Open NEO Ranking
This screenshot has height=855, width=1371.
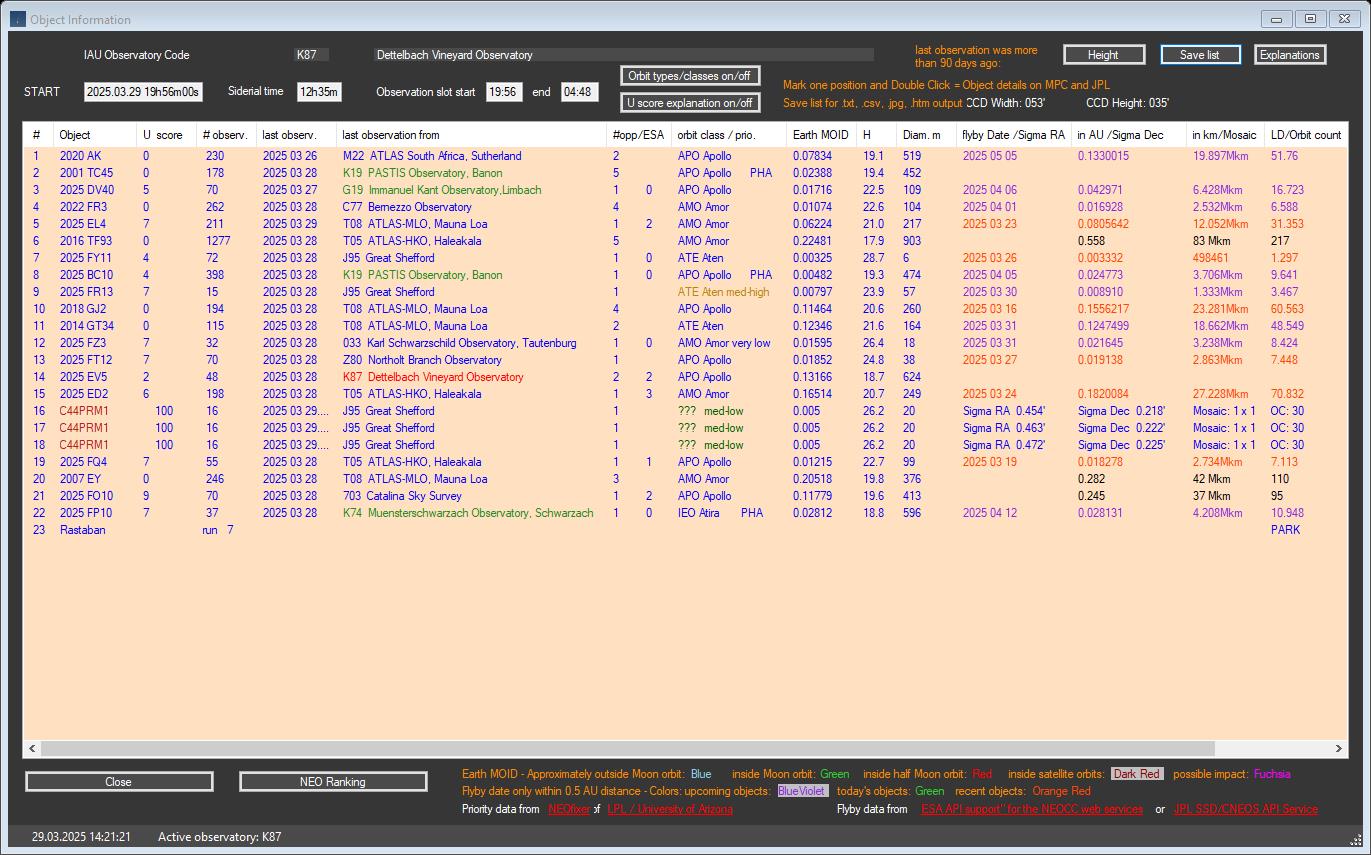[x=333, y=782]
